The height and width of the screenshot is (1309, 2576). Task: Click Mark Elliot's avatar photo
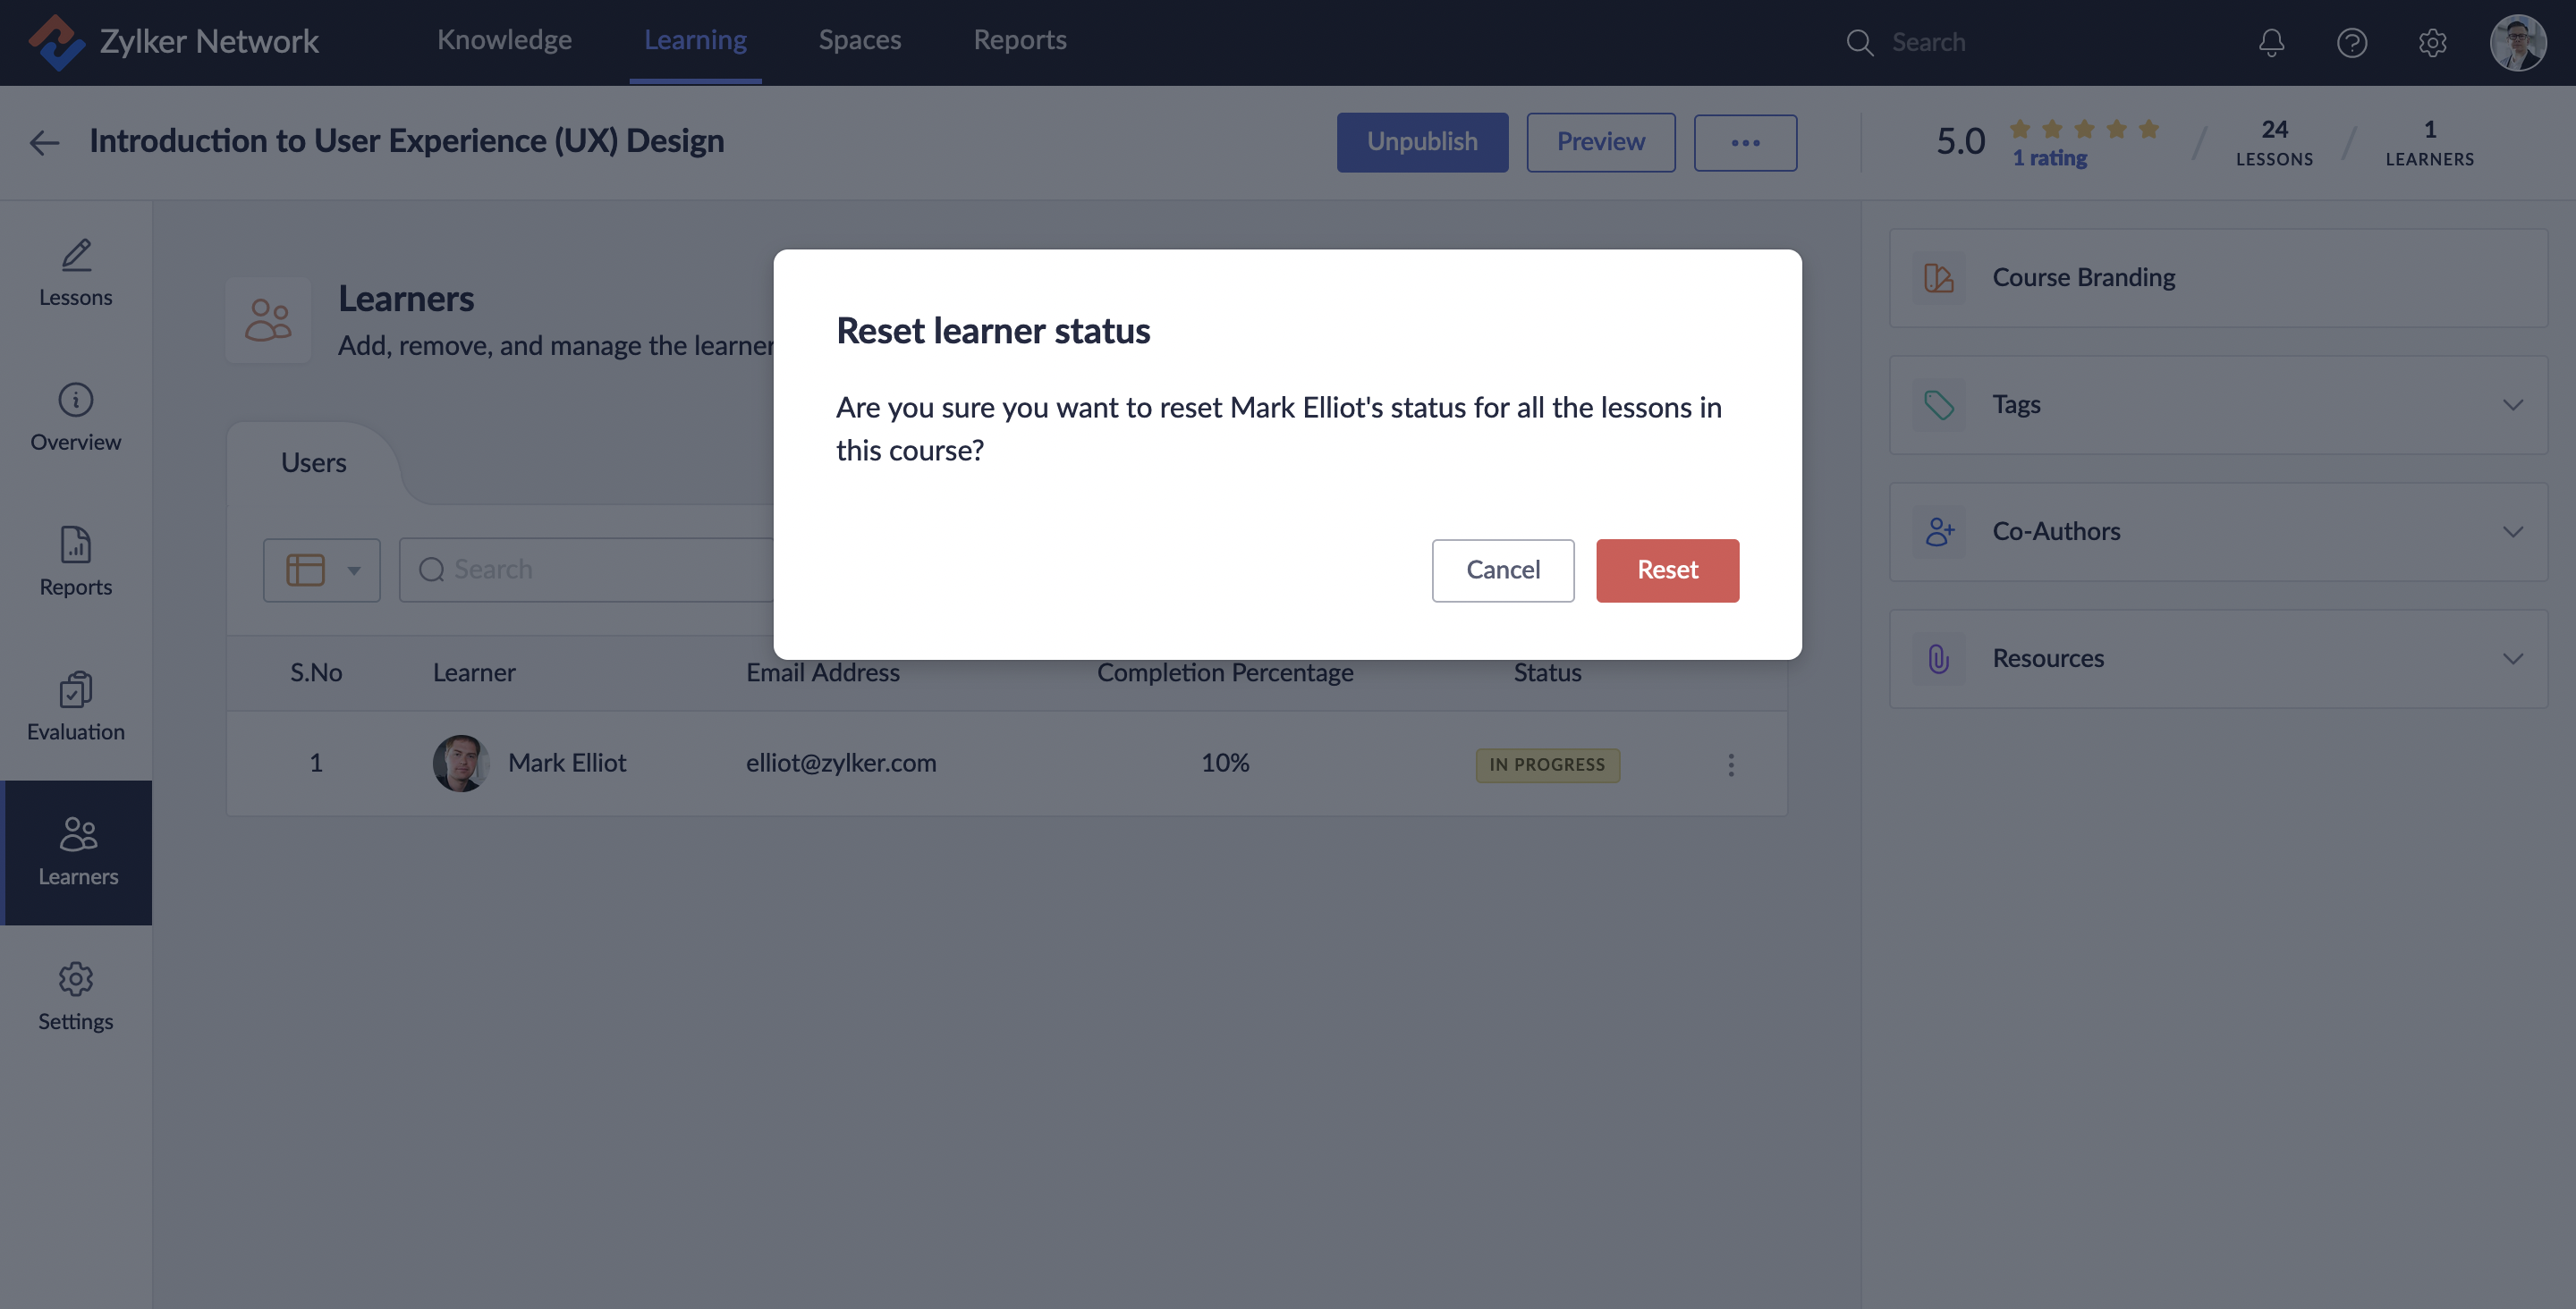click(x=461, y=763)
